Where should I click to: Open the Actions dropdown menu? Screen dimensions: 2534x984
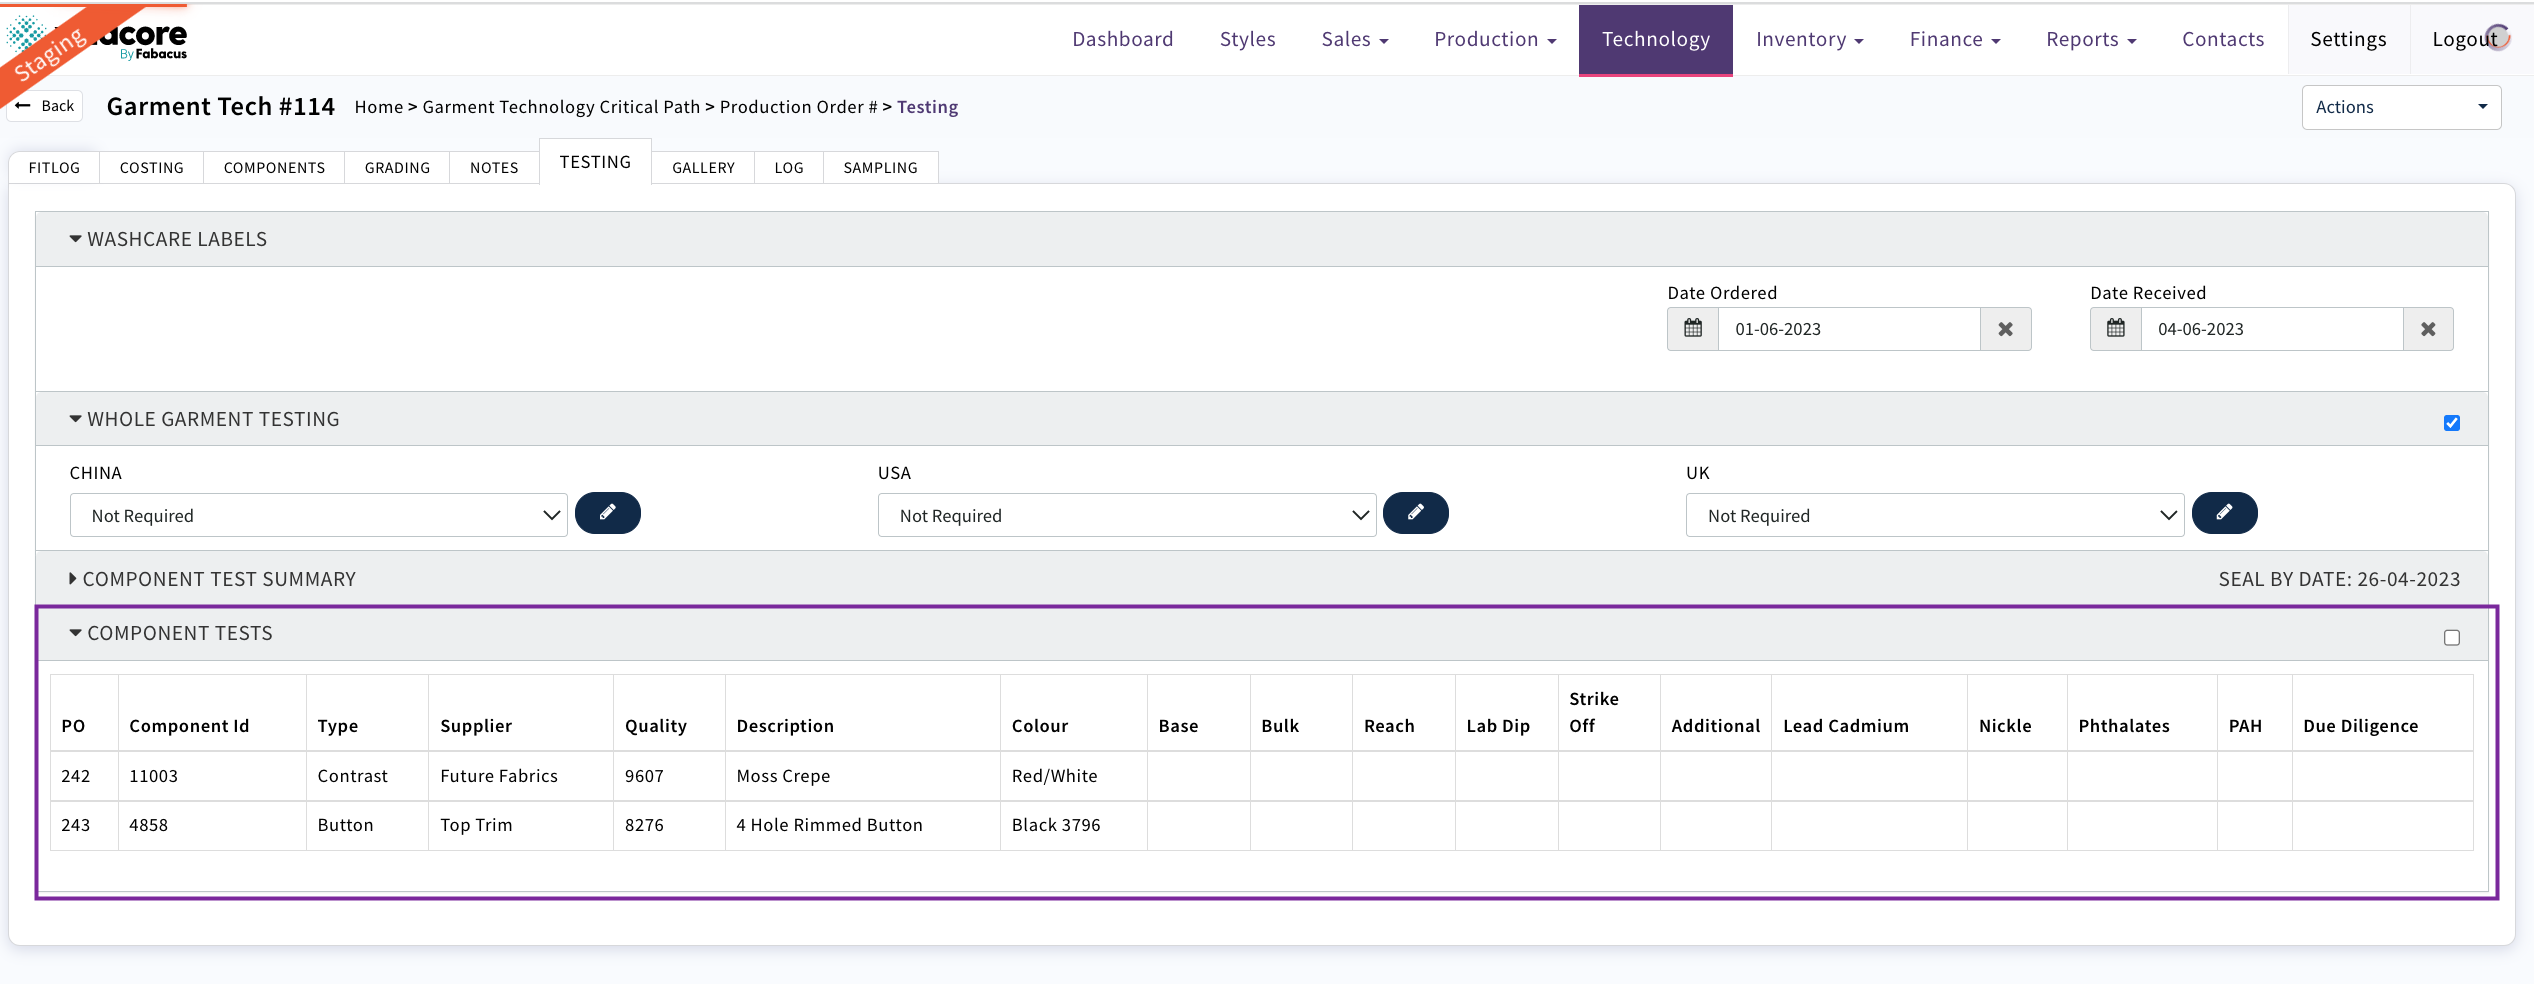tap(2400, 107)
